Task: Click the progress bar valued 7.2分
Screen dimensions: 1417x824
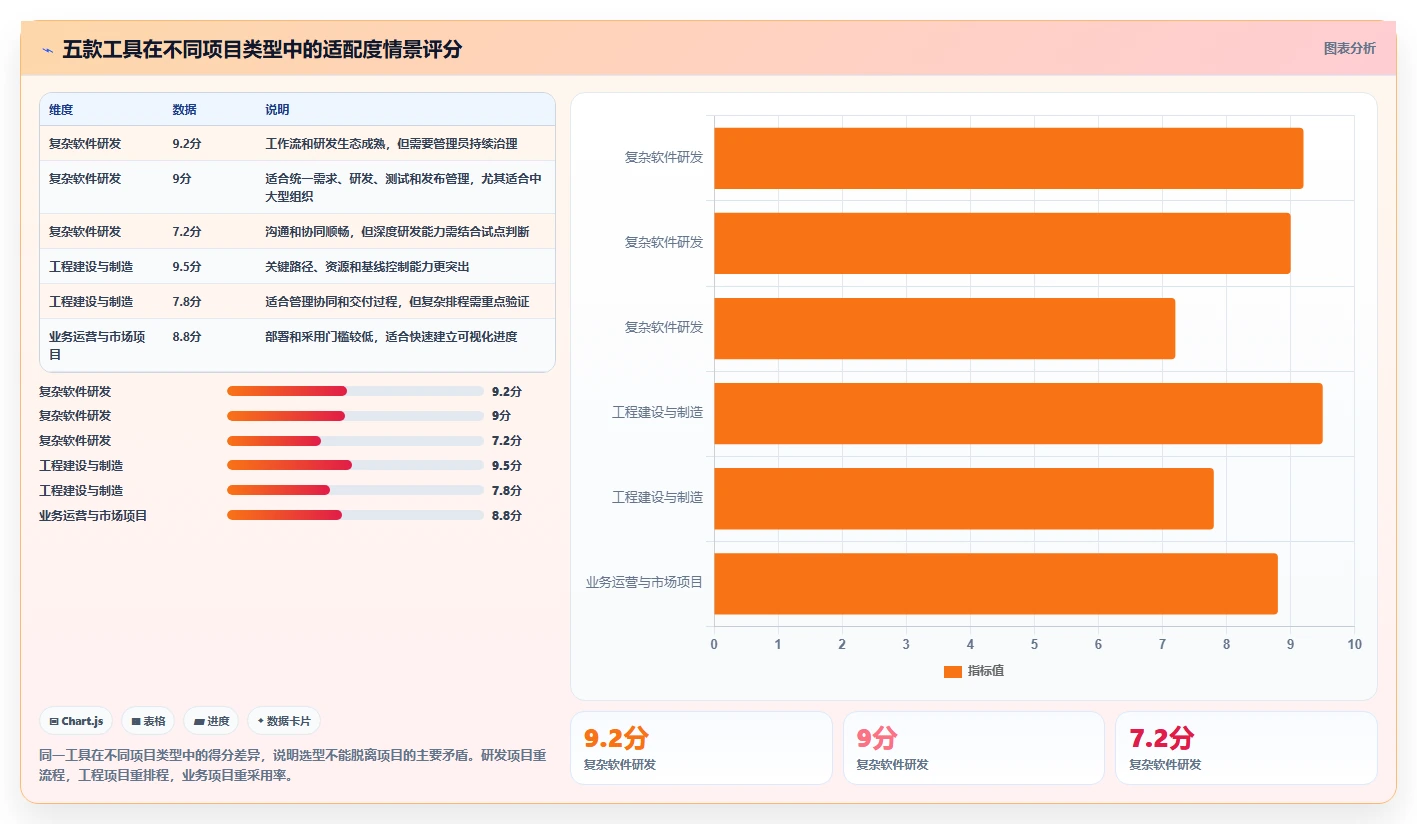Action: [355, 441]
